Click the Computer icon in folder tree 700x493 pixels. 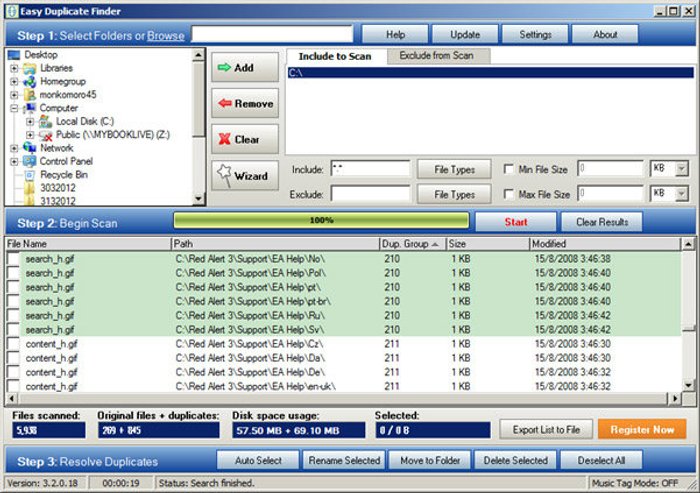(x=29, y=108)
